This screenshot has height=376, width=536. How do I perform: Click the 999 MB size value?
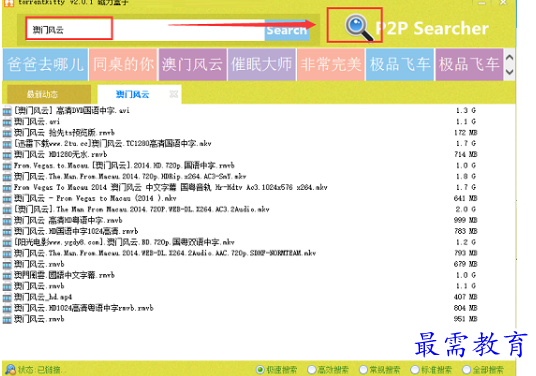pyautogui.click(x=466, y=220)
